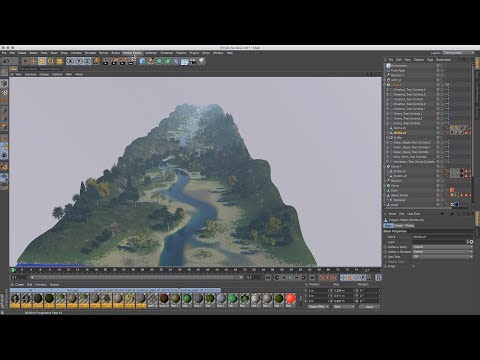Select the Water object row
Screen dimensions: 480x360
(x=412, y=205)
